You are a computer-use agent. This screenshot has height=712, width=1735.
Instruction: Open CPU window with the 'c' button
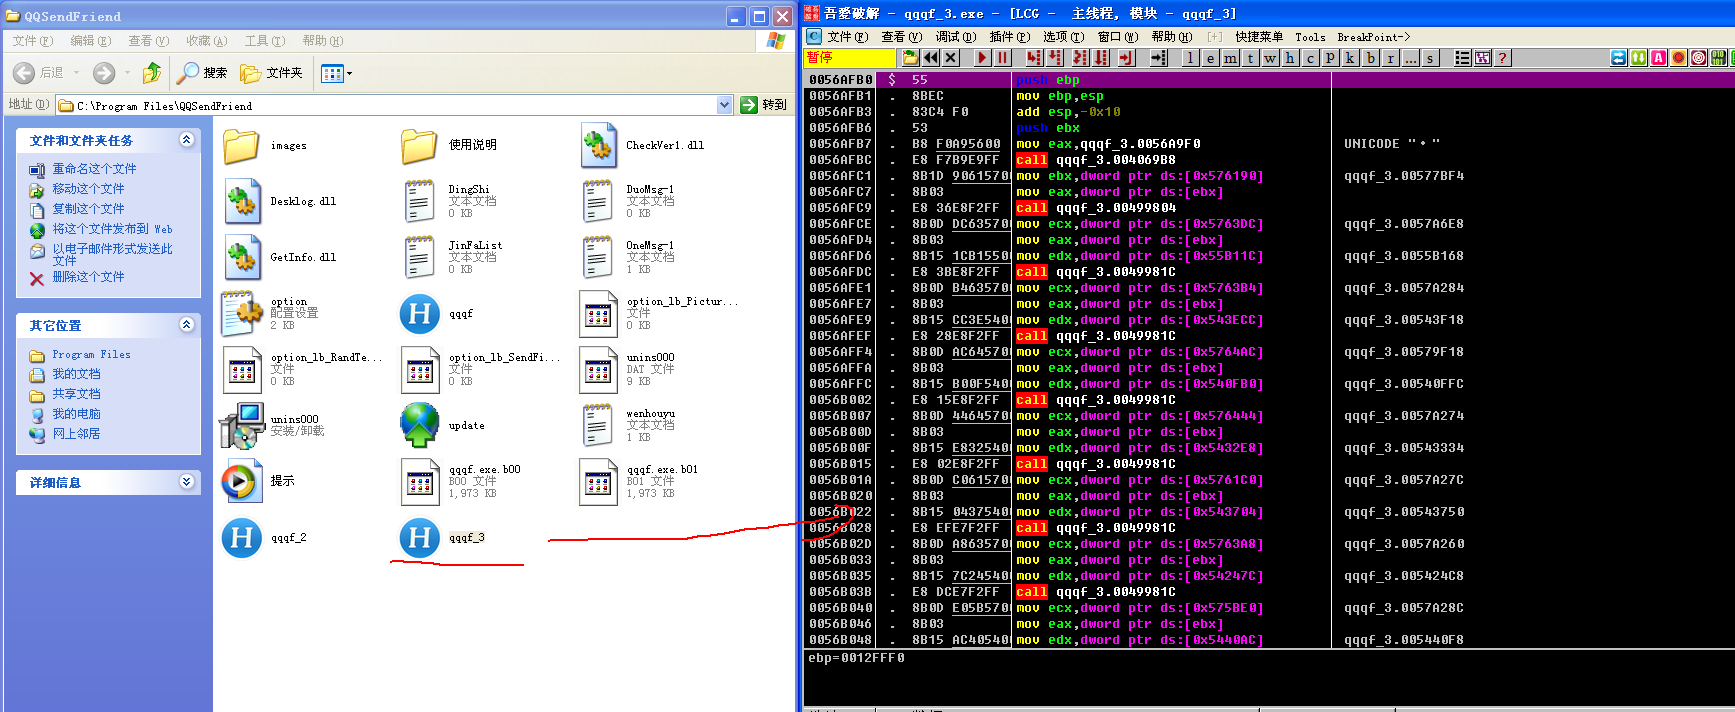tap(1310, 58)
